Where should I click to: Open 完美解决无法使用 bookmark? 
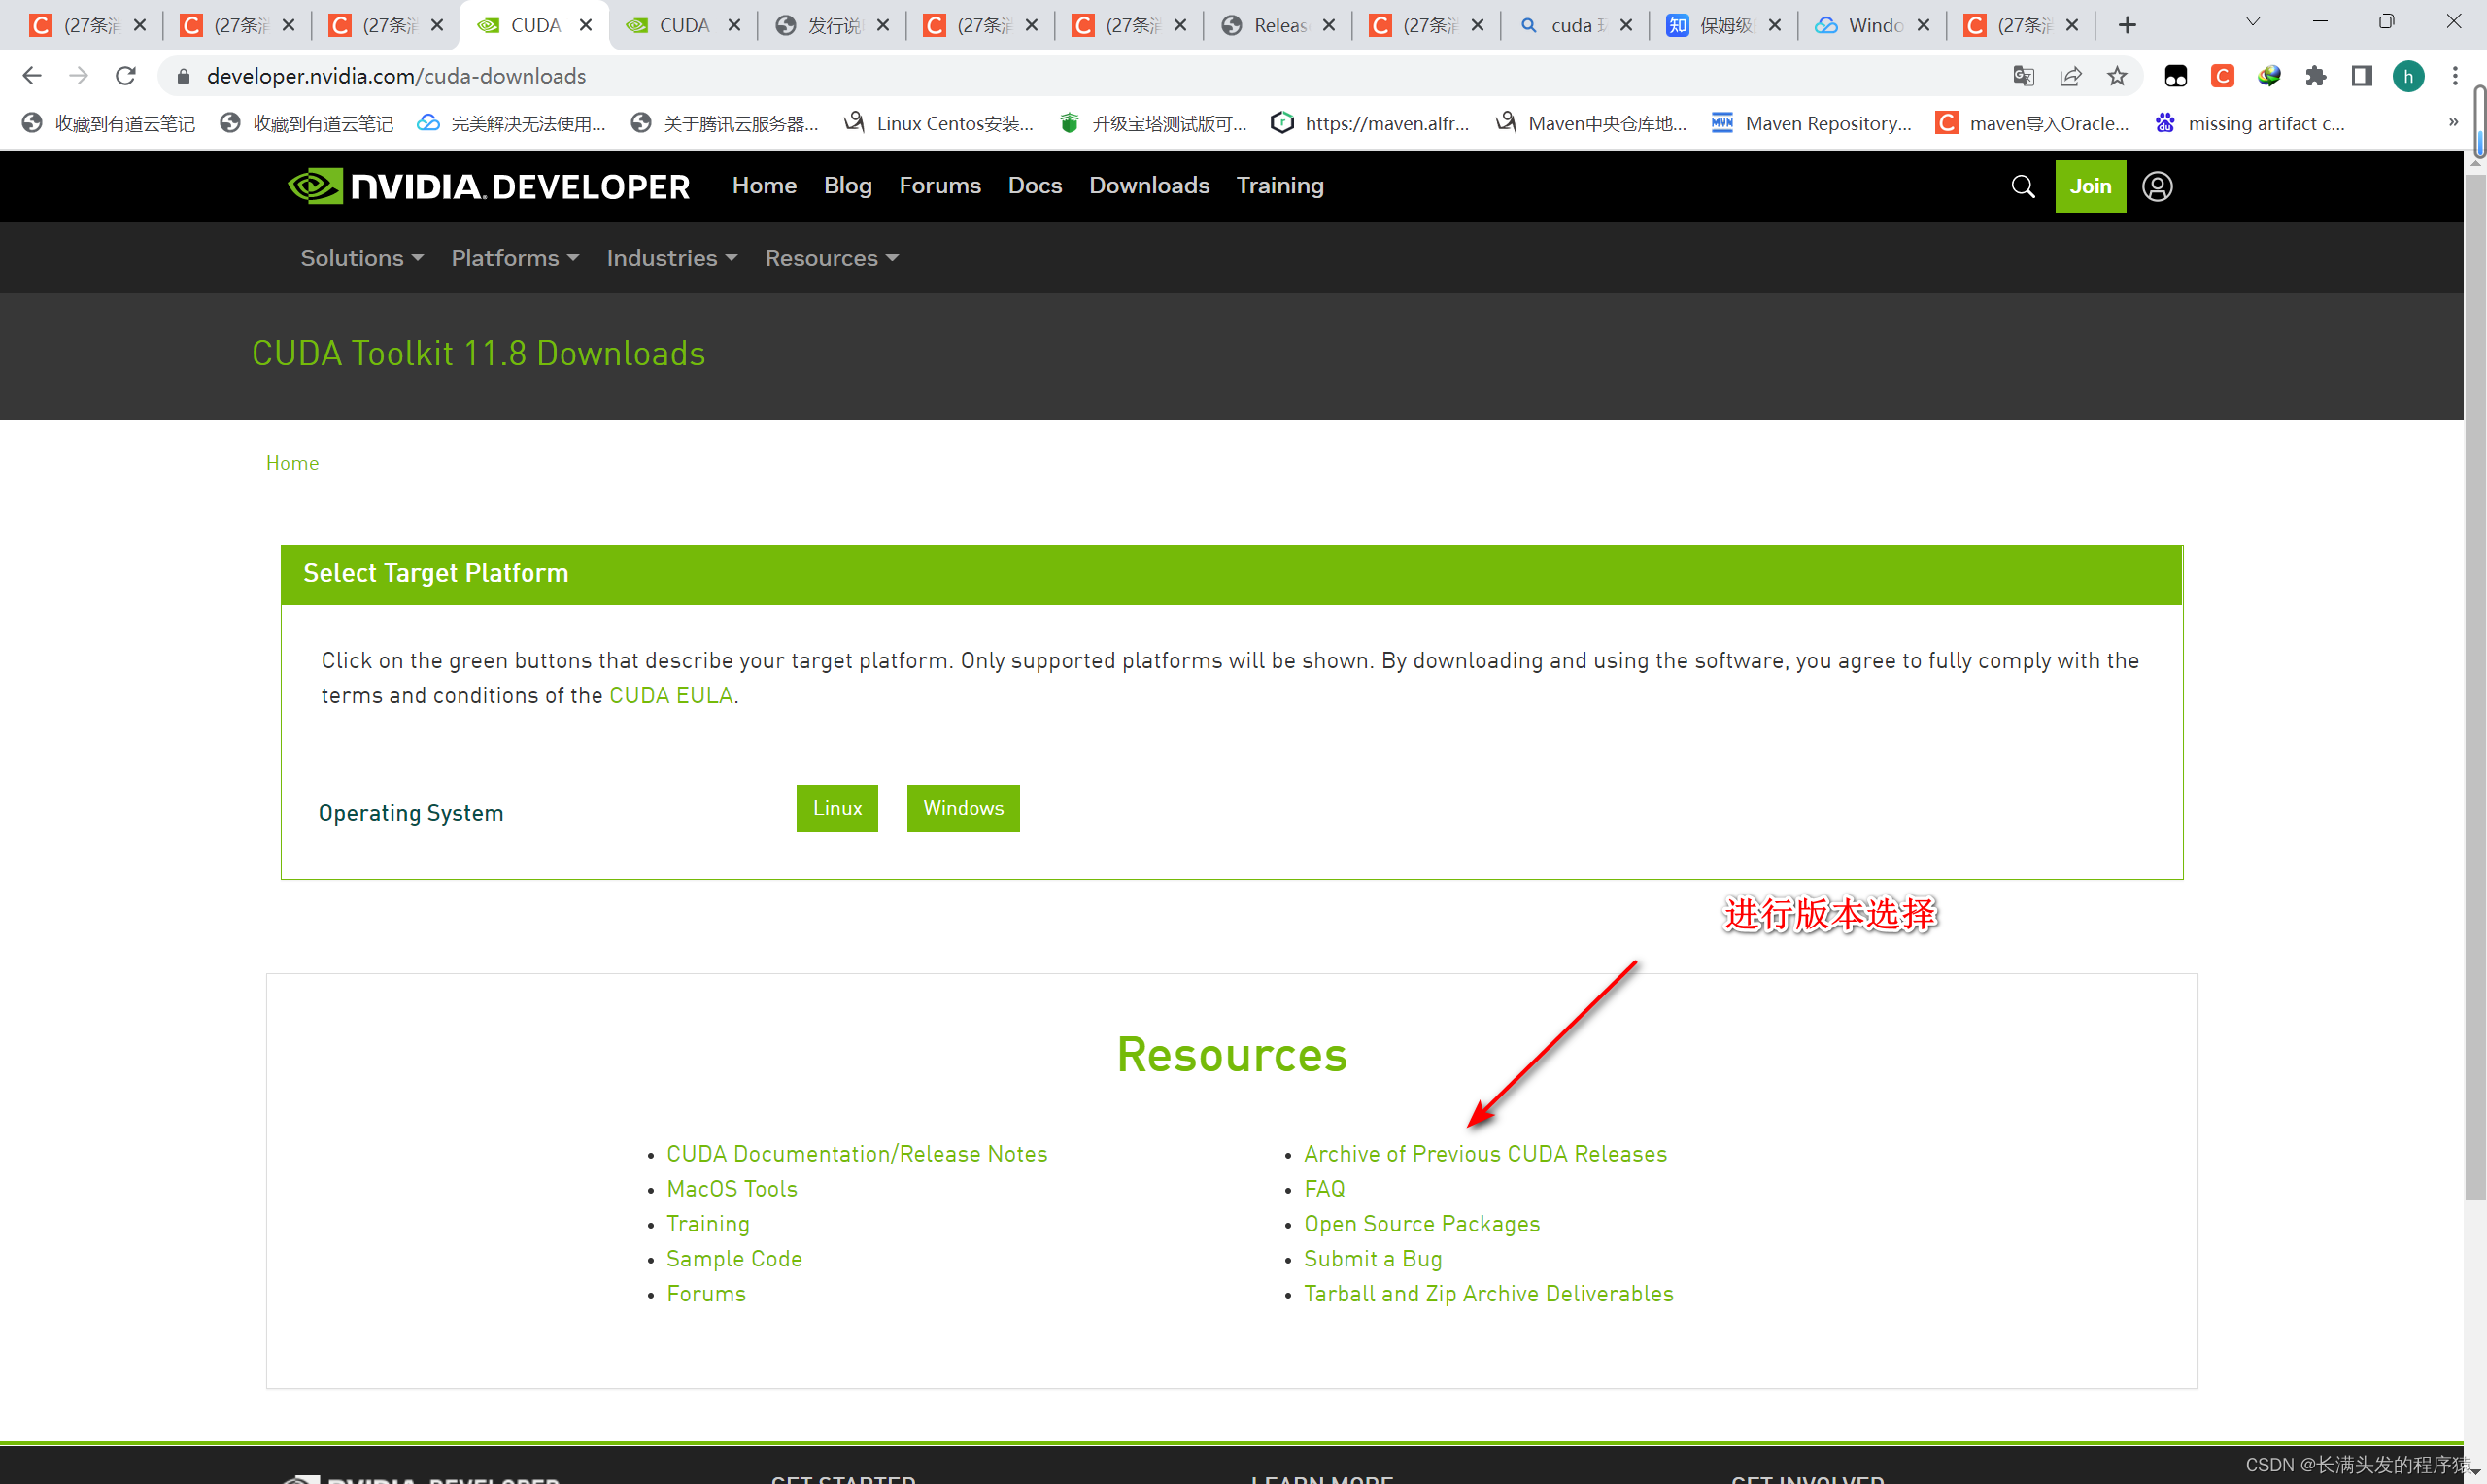click(x=512, y=123)
